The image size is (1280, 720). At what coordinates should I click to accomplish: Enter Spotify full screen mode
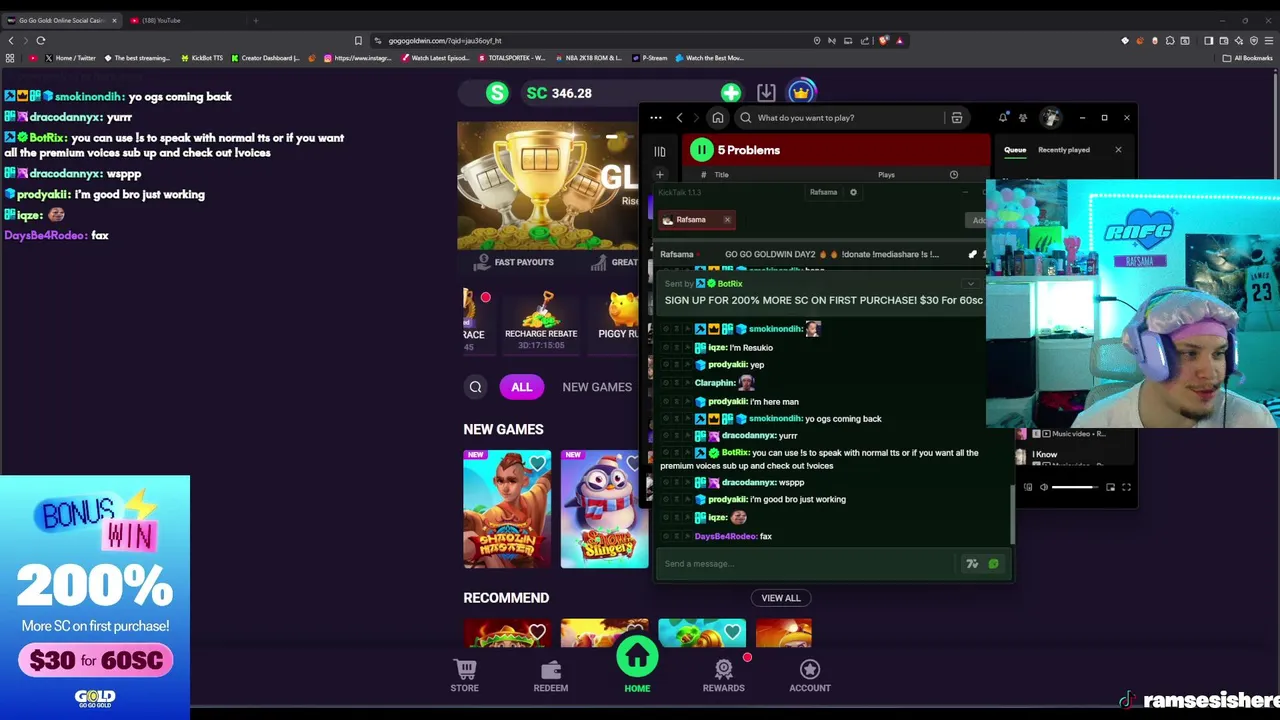pyautogui.click(x=1126, y=487)
